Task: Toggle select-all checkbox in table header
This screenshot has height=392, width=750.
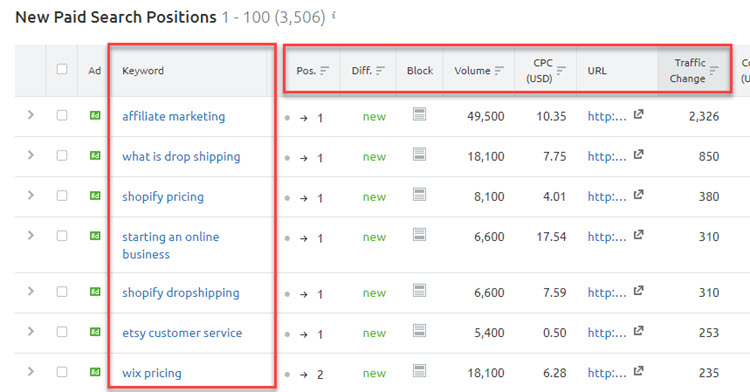Action: pos(62,69)
